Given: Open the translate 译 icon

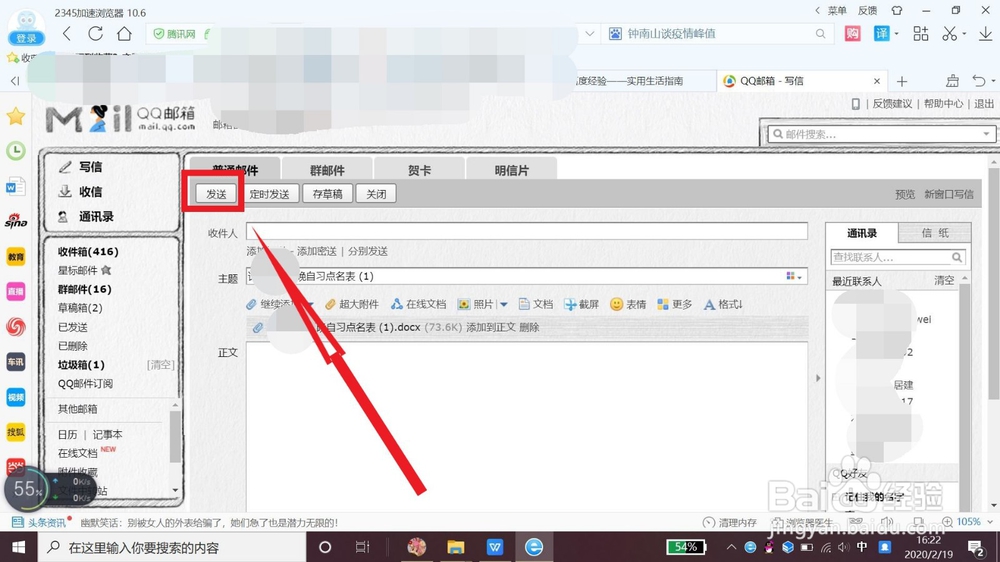Looking at the screenshot, I should click(881, 34).
